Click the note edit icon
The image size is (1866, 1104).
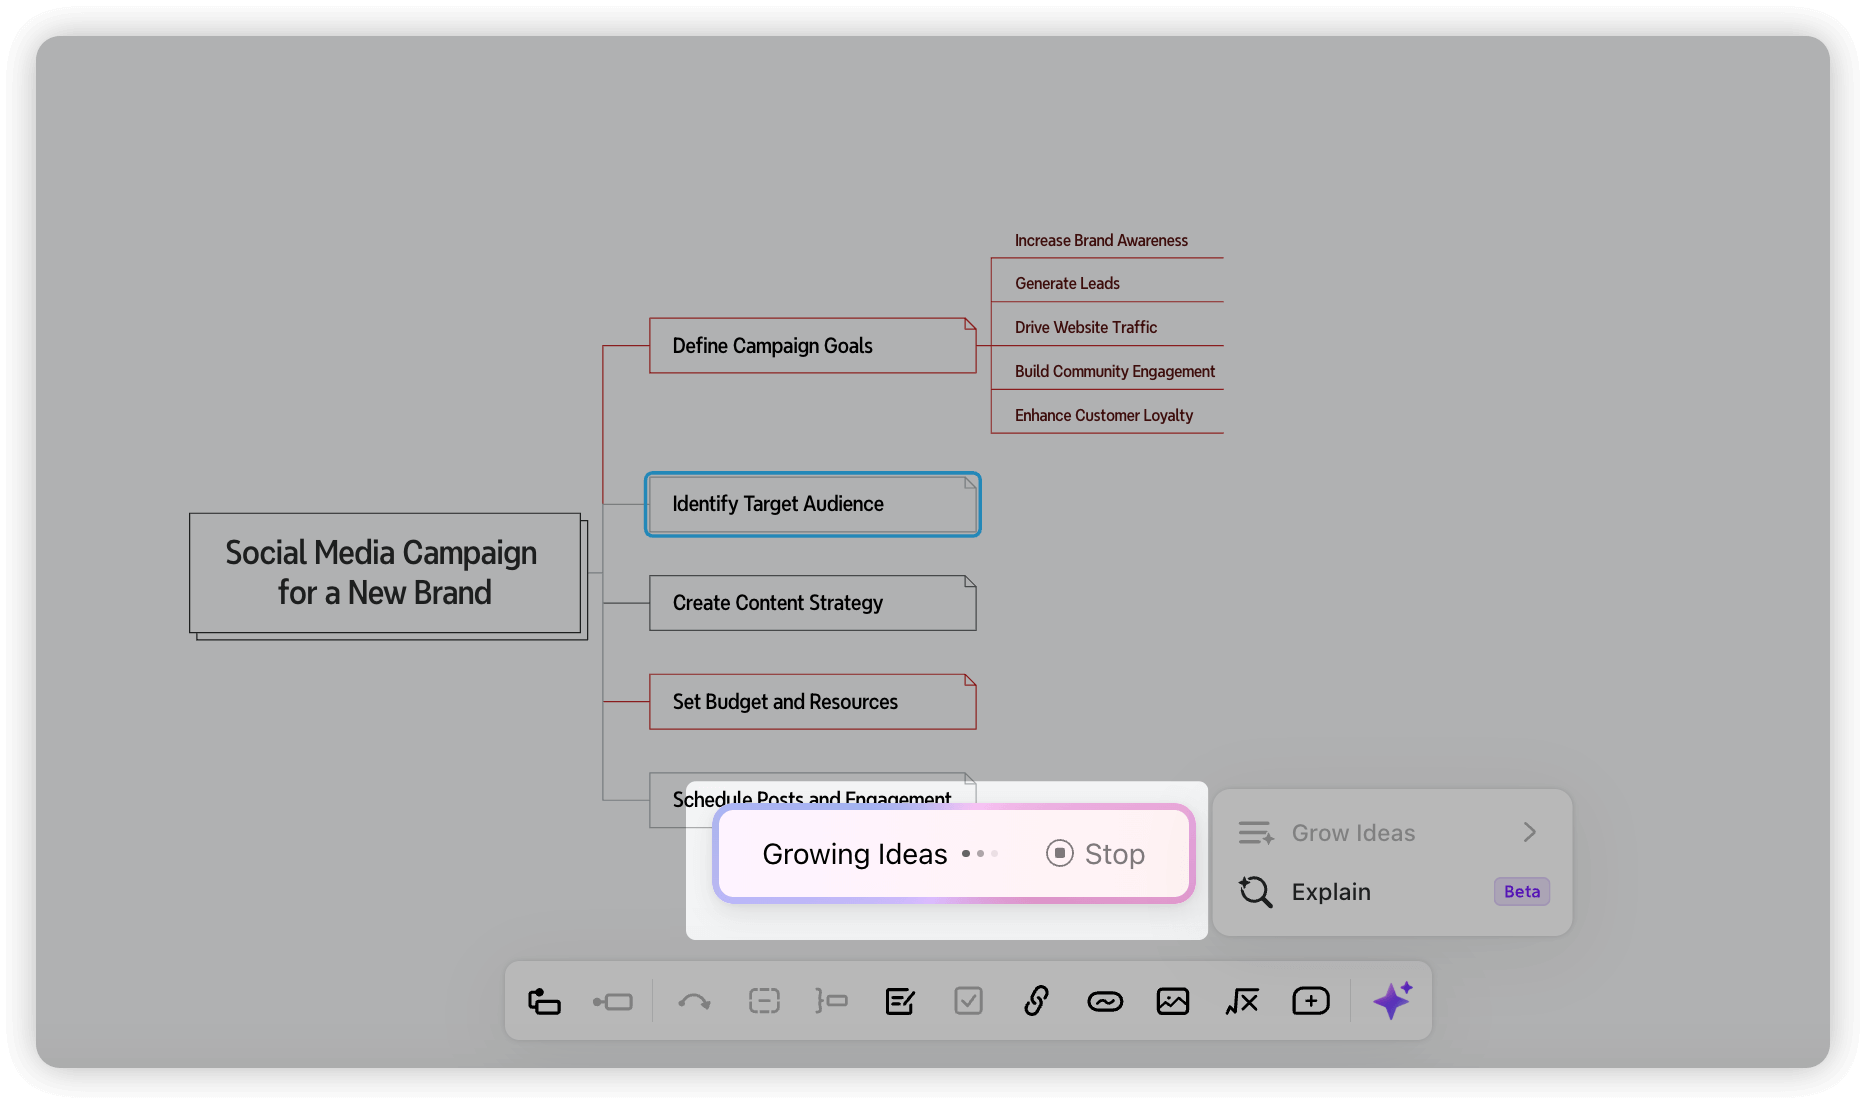pyautogui.click(x=900, y=1001)
